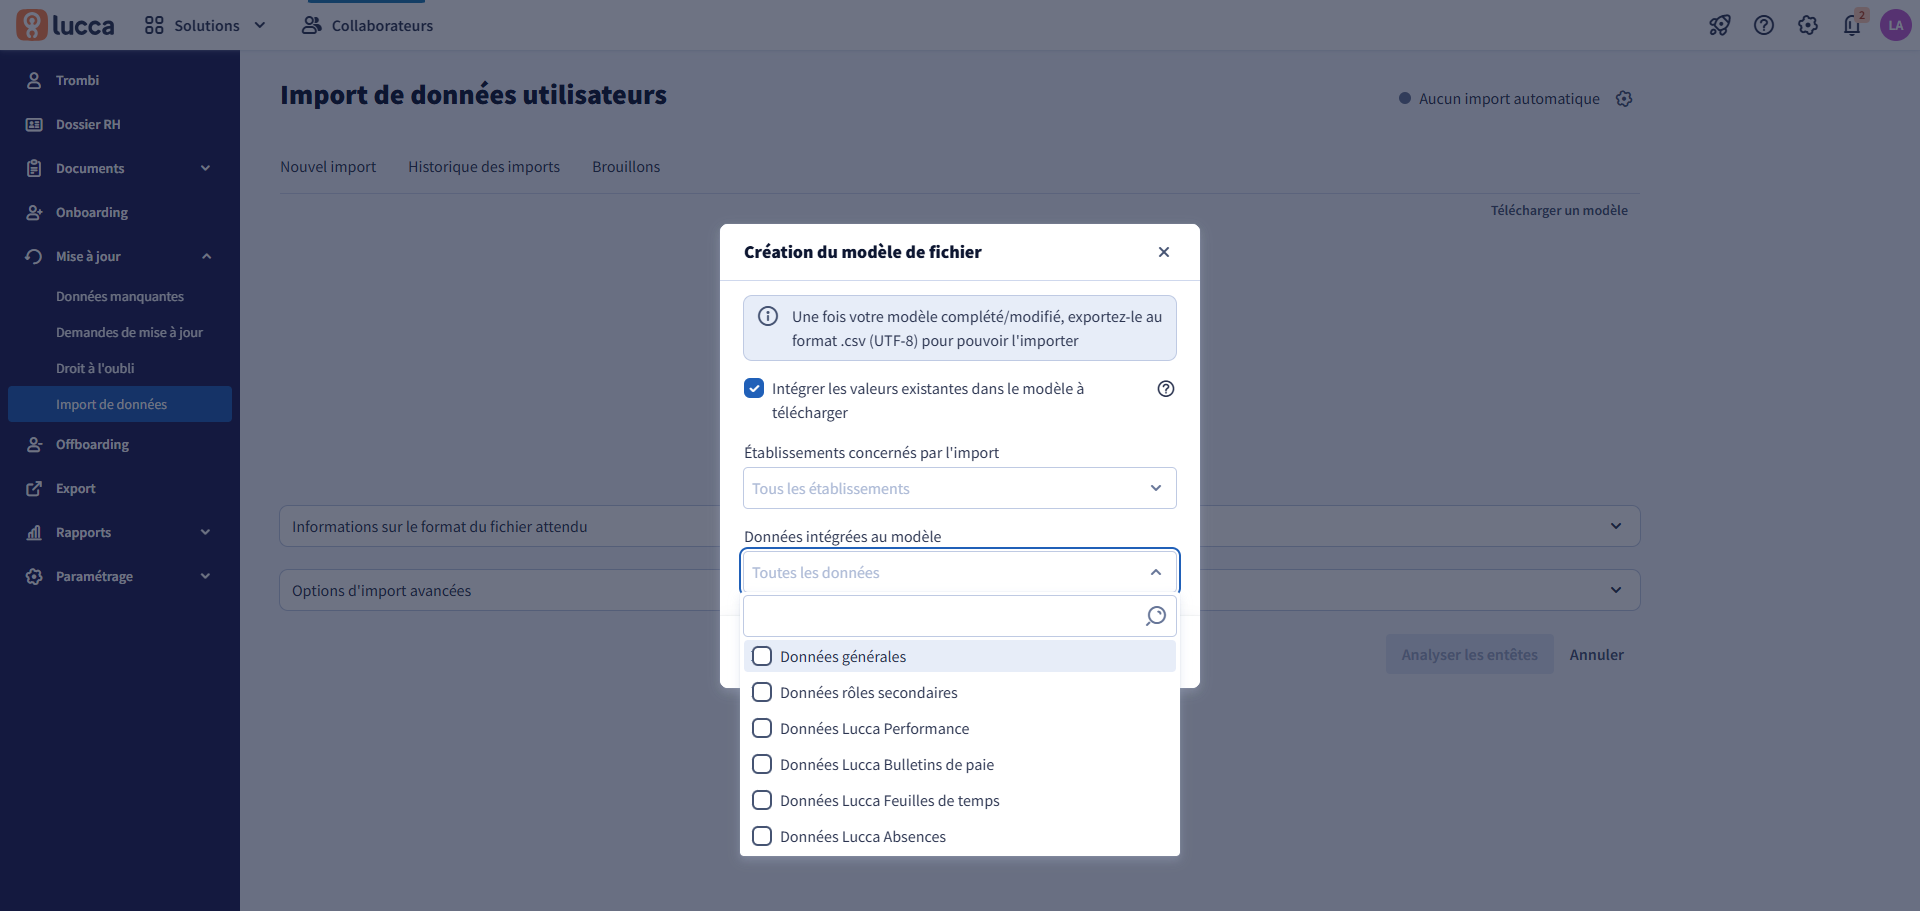Click the Dossier RH card icon
Viewport: 1920px width, 911px height.
point(34,124)
